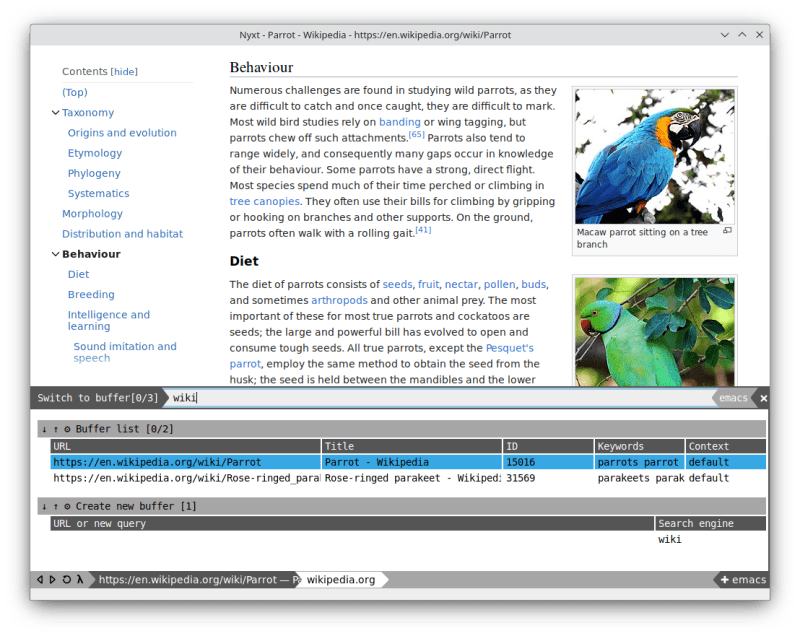Collapse the Taxonomy section in Contents
Viewport: 800px width, 636px height.
click(55, 112)
